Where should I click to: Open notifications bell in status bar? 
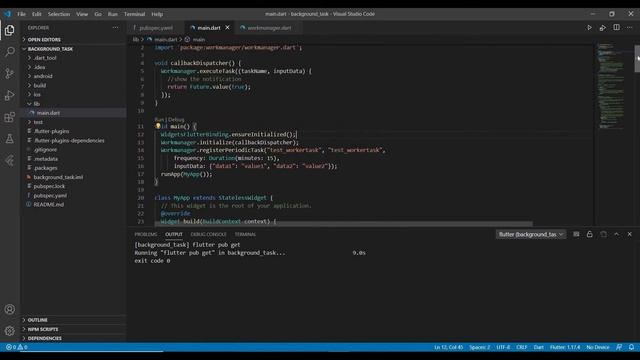[x=631, y=347]
